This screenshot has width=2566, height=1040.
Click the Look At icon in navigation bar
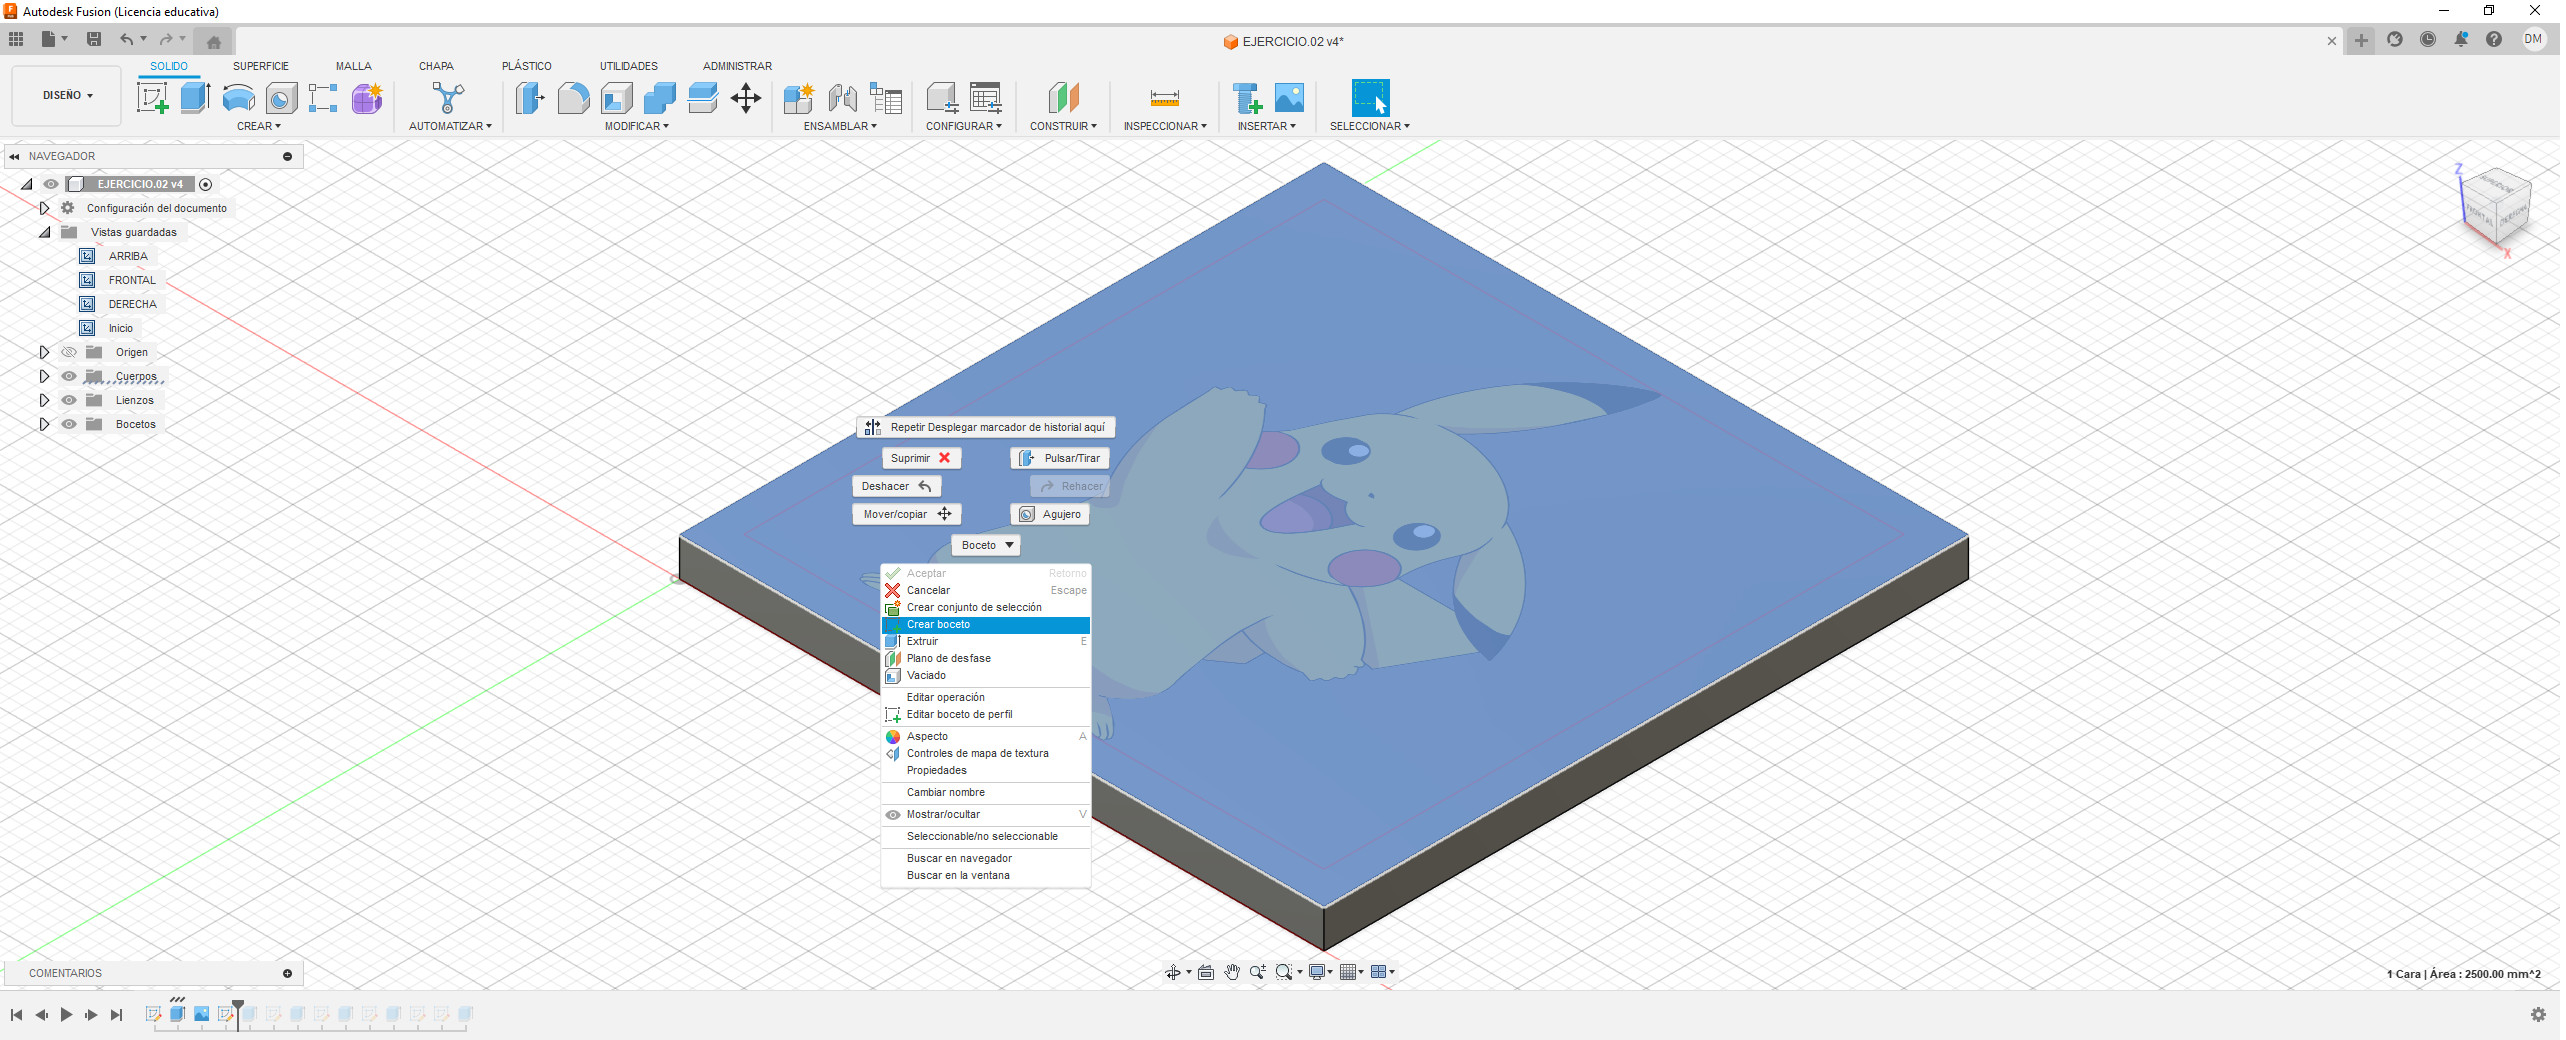(1205, 972)
